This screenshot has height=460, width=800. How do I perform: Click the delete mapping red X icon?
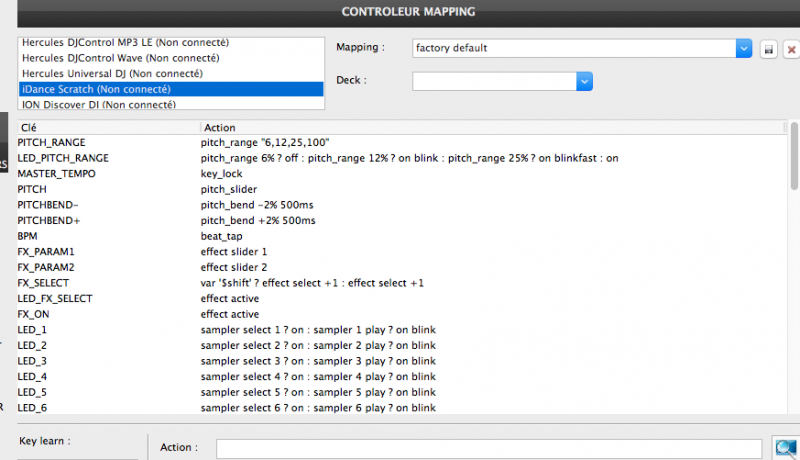(791, 49)
